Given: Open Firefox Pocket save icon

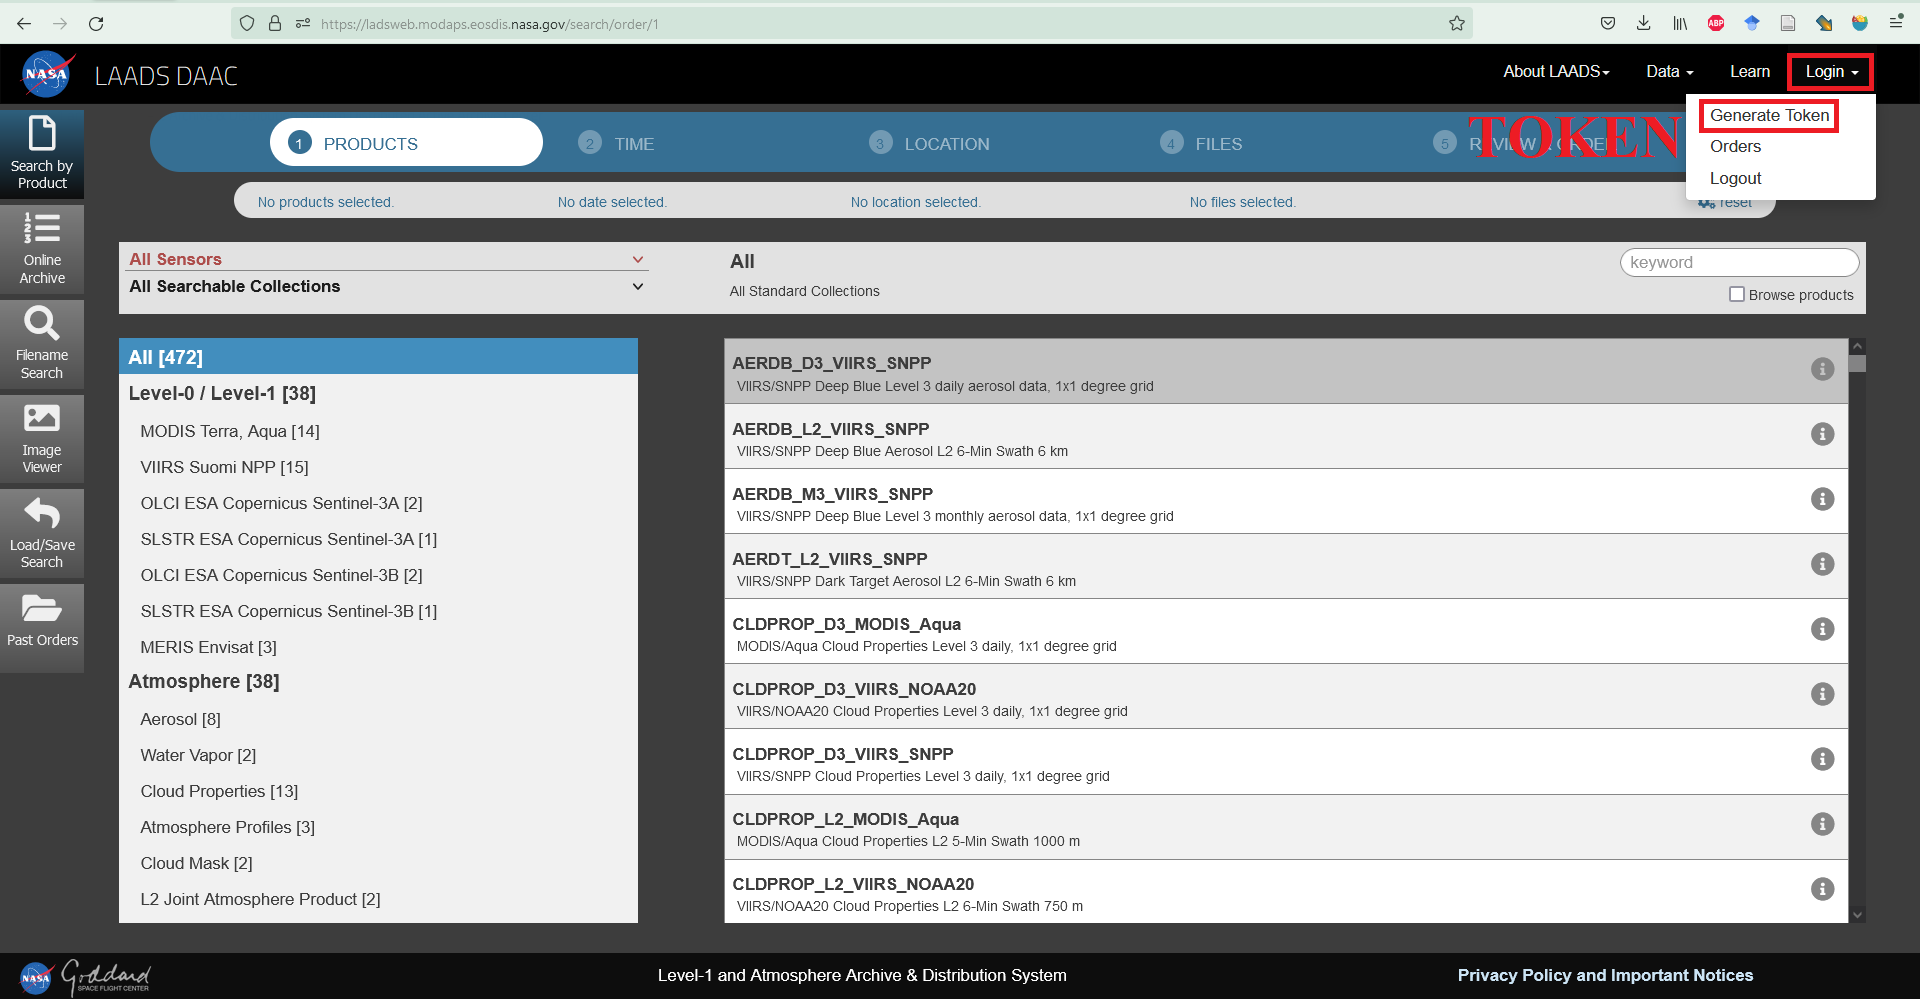Looking at the screenshot, I should (1607, 23).
